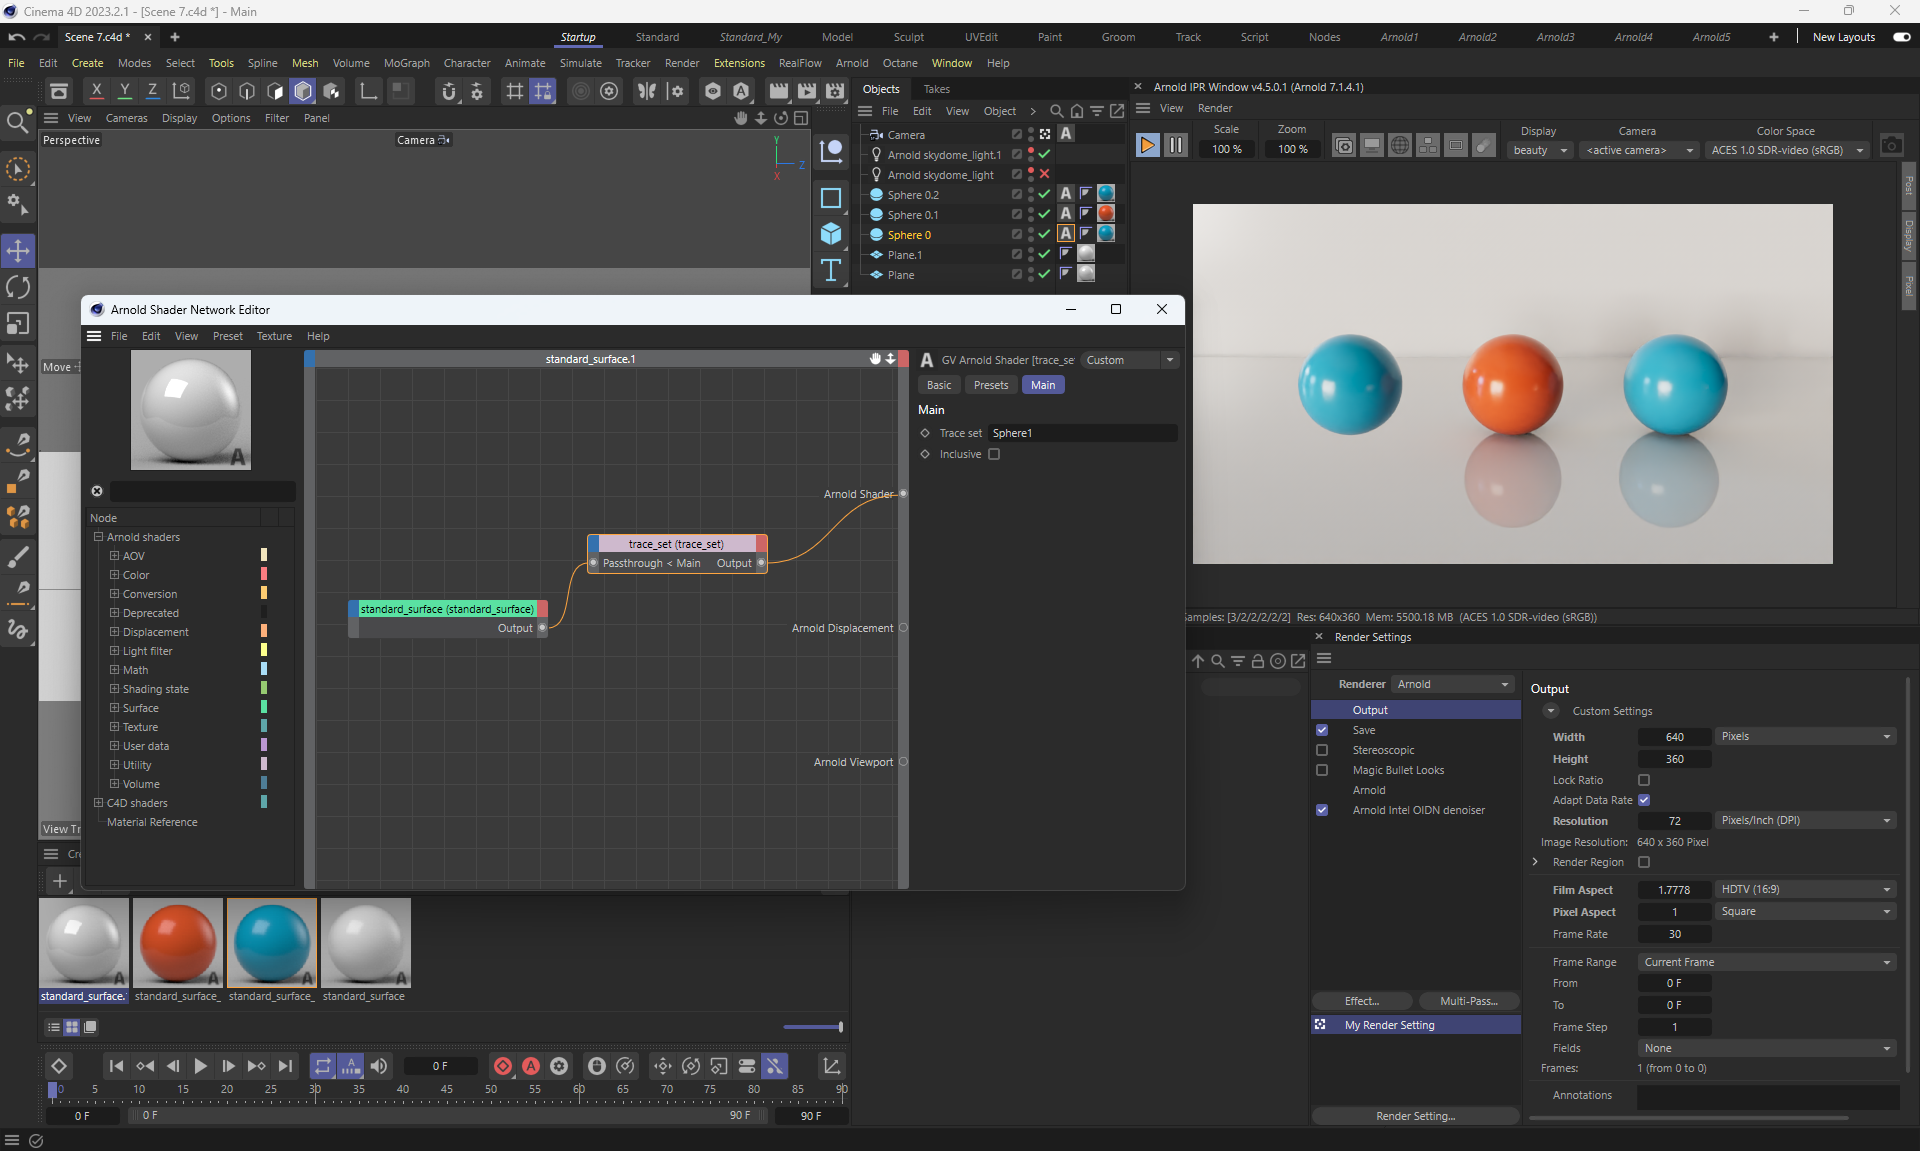Viewport: 1920px width, 1151px height.
Task: Click the Render Setting... button
Action: [x=1415, y=1116]
